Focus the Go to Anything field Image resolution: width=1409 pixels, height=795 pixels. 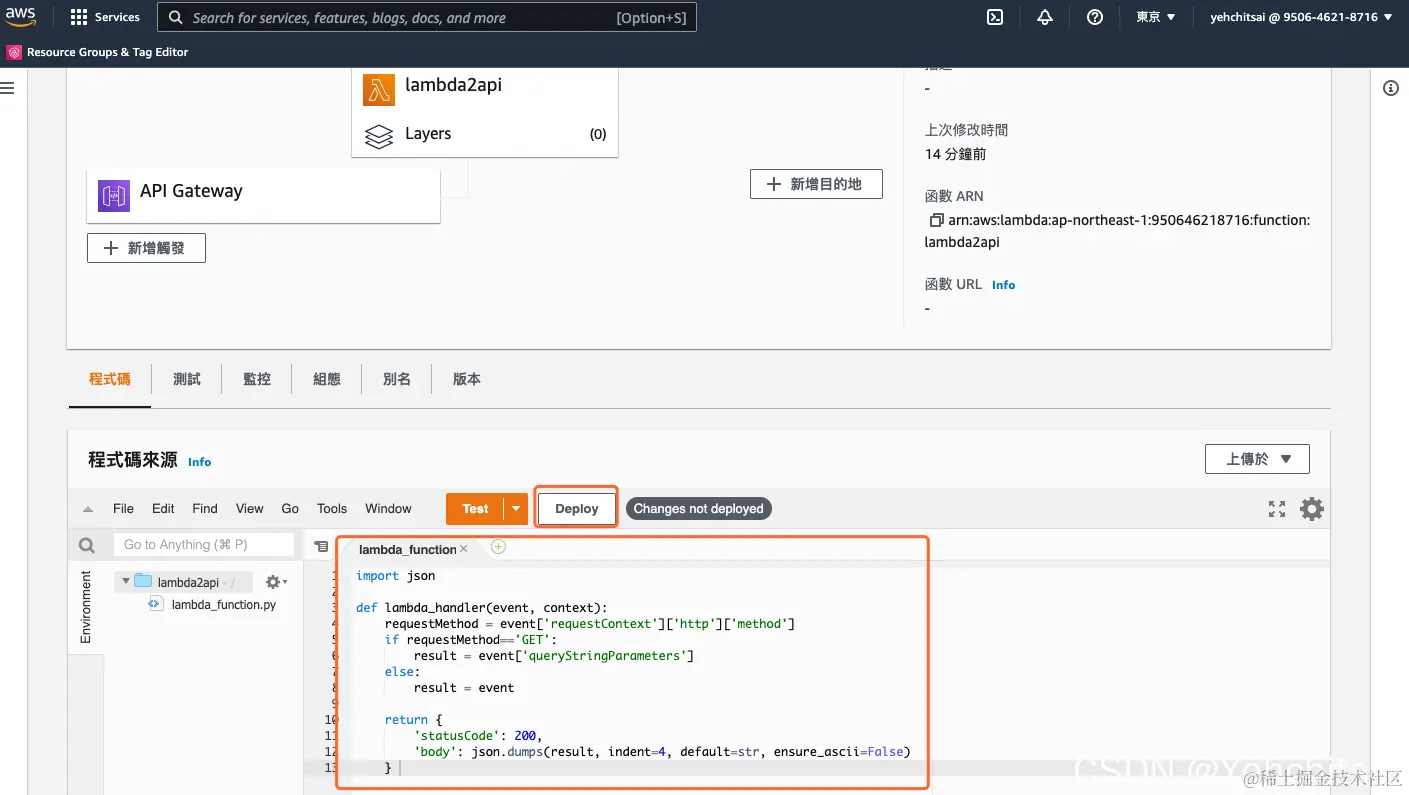(204, 545)
